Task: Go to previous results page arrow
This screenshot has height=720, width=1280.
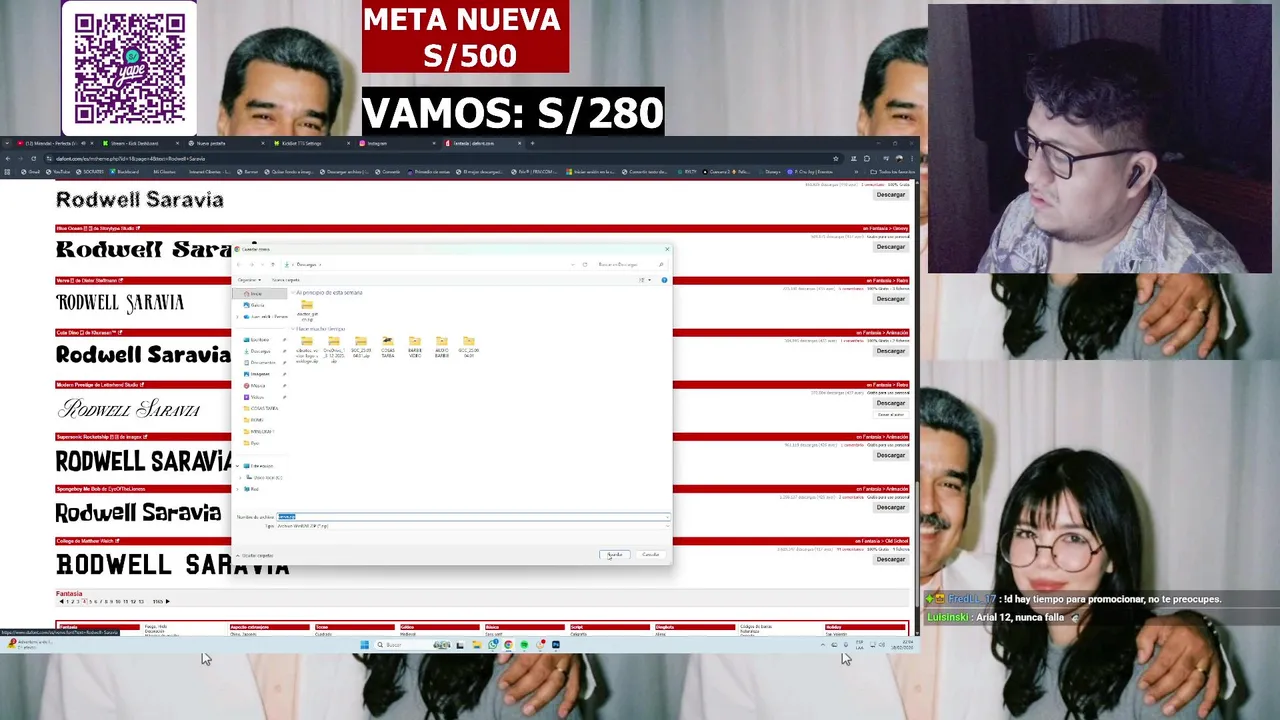Action: pos(61,602)
